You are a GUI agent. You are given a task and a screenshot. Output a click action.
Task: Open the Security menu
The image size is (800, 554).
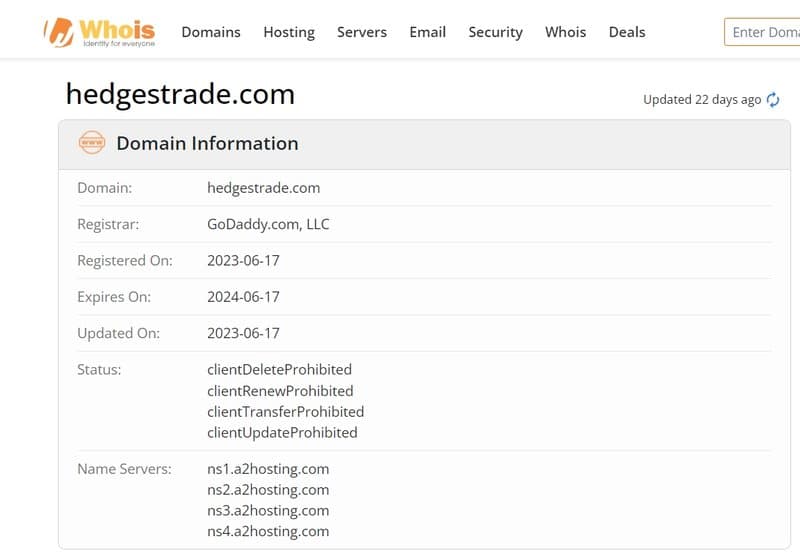coord(495,32)
